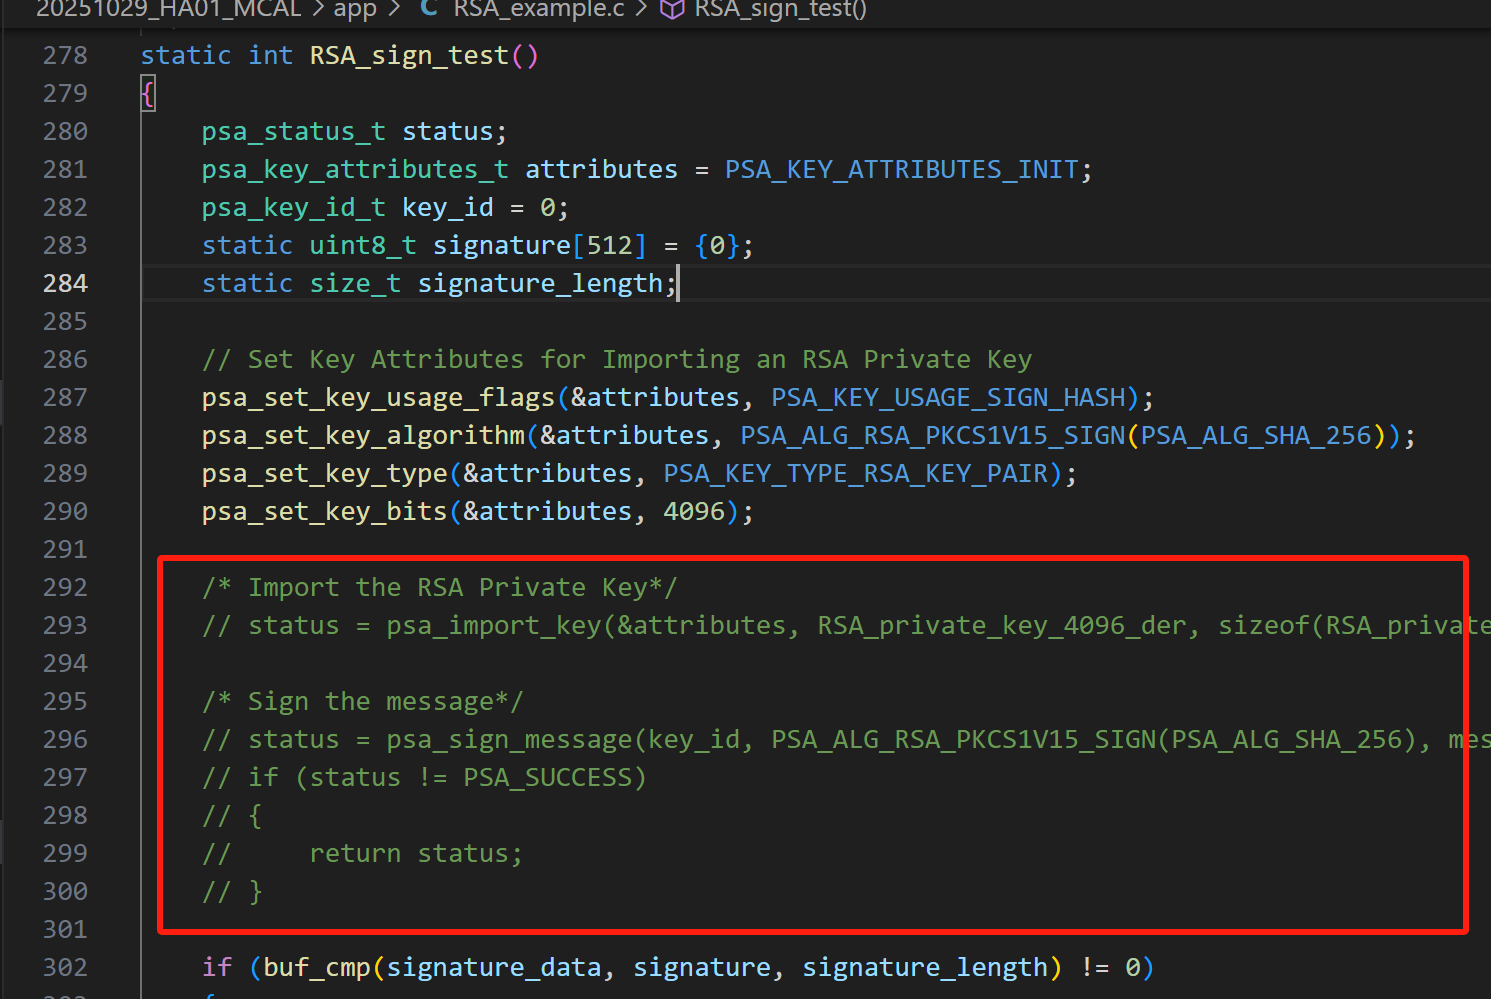Image resolution: width=1491 pixels, height=999 pixels.
Task: Click the PSA_KEY_TYPE_RSA_KEY_PAIR constant
Action: pyautogui.click(x=855, y=474)
